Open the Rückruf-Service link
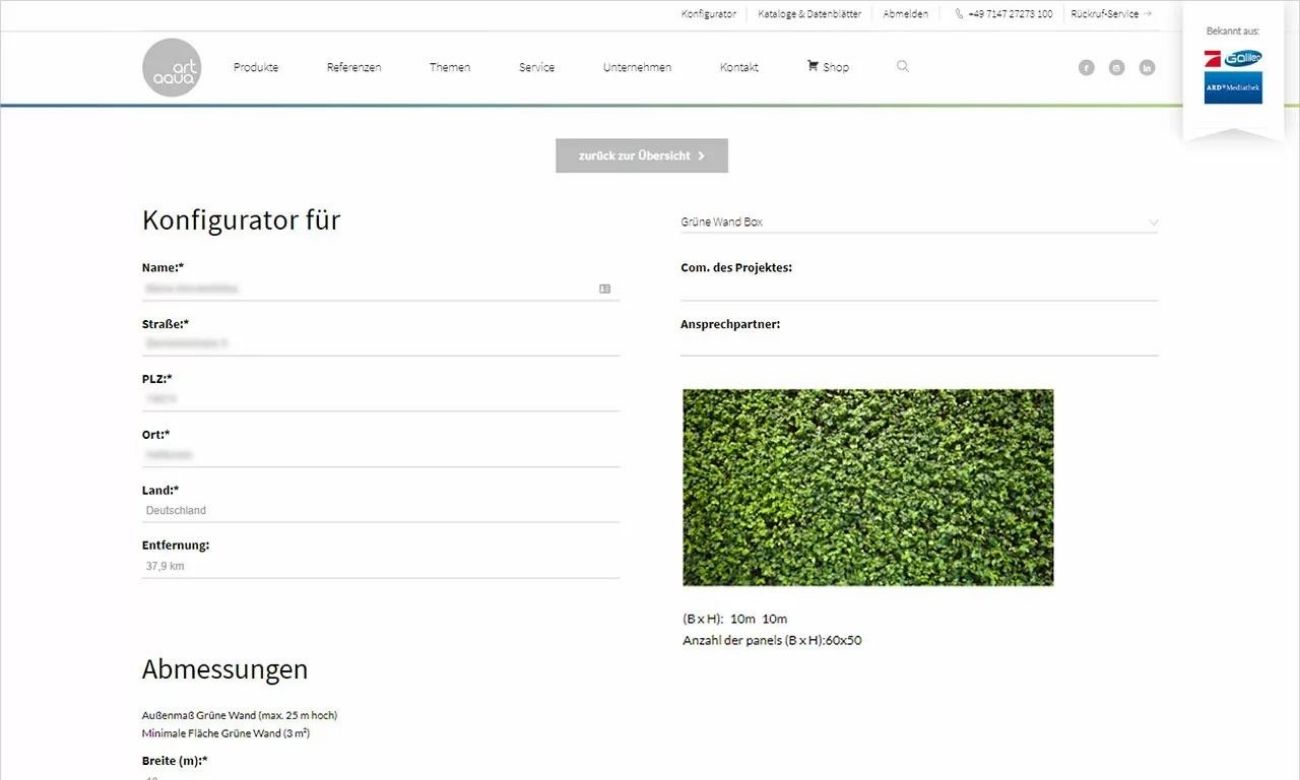The width and height of the screenshot is (1300, 780). coord(1110,14)
